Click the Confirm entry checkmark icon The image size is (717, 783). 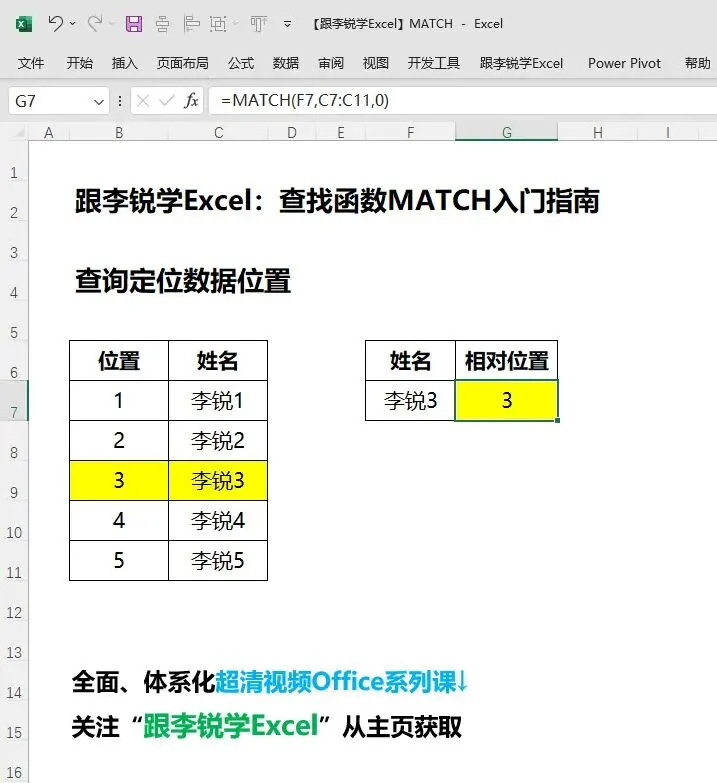(x=166, y=101)
